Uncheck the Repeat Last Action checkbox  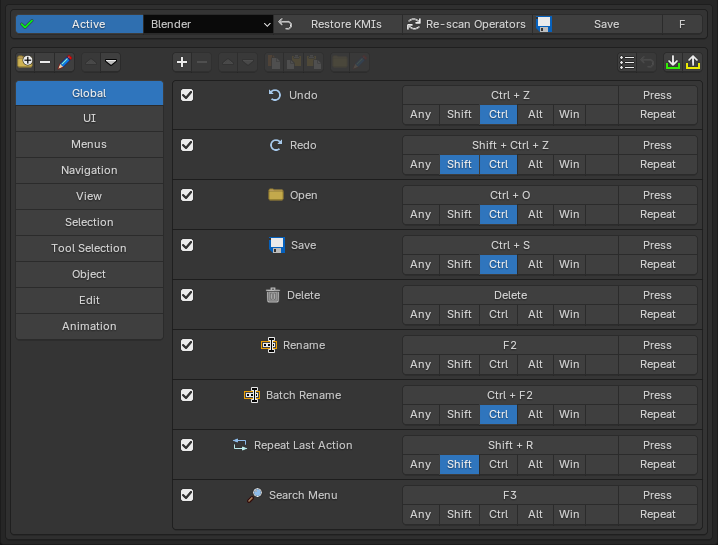click(187, 445)
